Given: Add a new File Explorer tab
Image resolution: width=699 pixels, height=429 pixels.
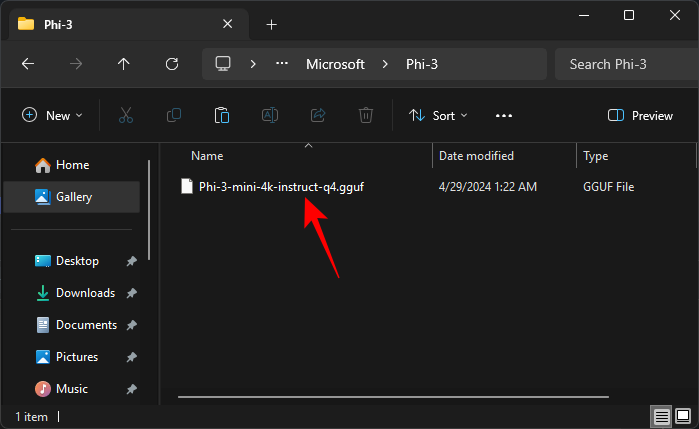Looking at the screenshot, I should click(271, 25).
